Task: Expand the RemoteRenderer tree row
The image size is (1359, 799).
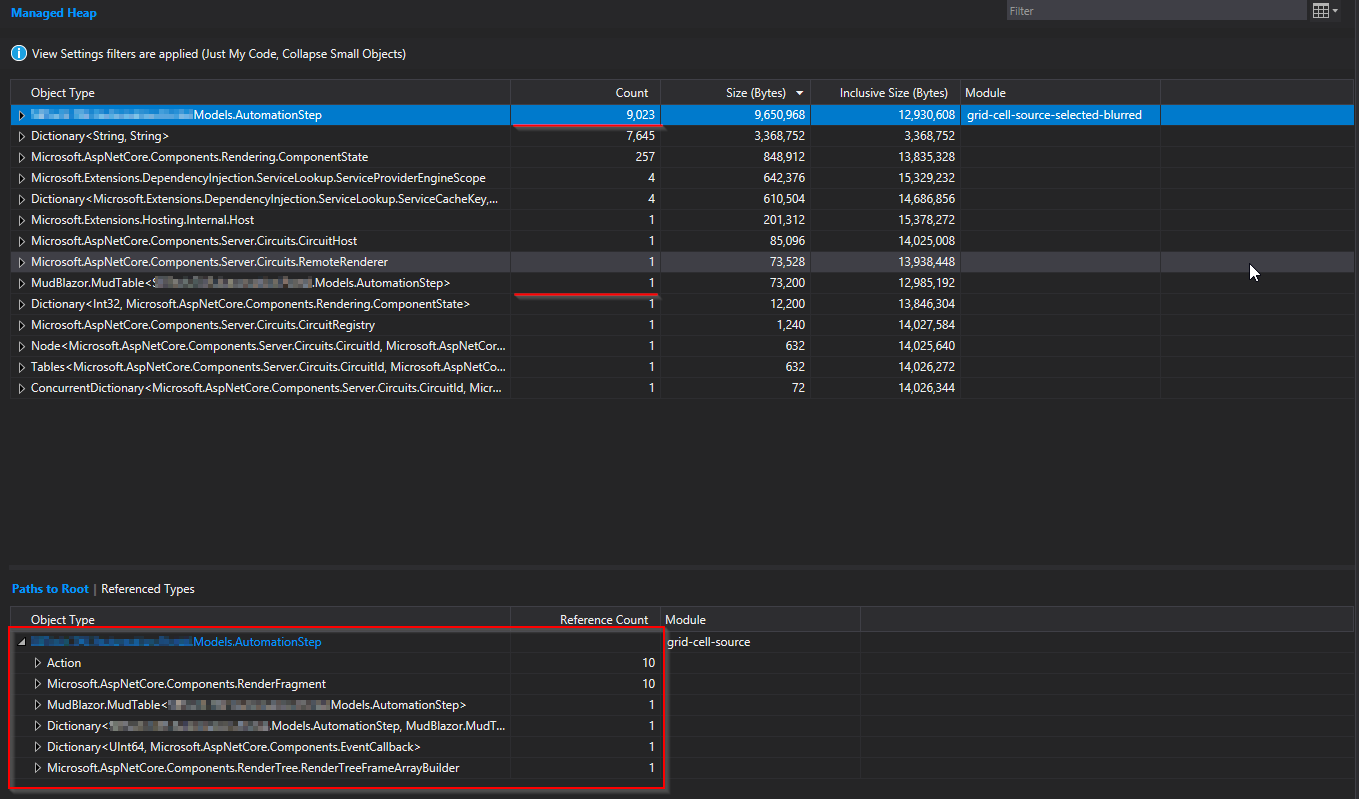Action: [21, 261]
